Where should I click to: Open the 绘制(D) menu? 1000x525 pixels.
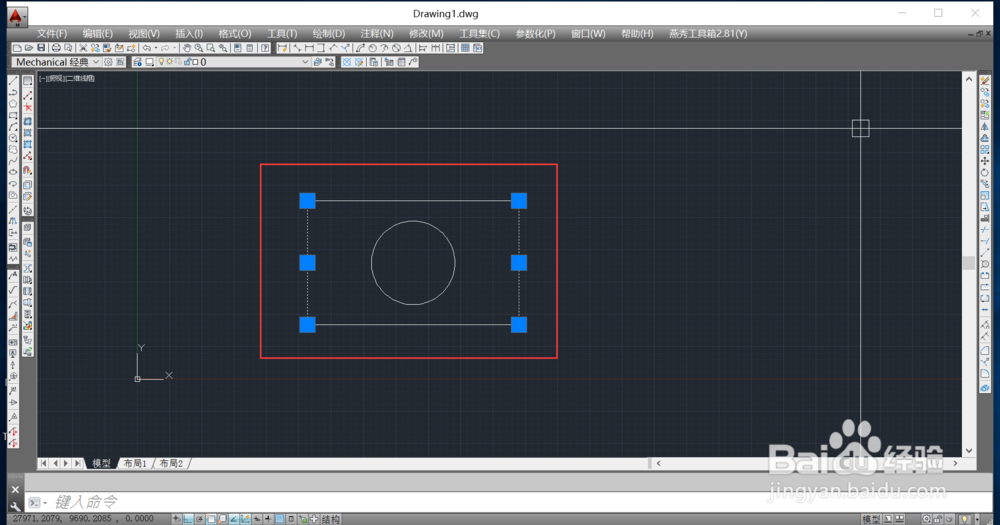tap(328, 34)
